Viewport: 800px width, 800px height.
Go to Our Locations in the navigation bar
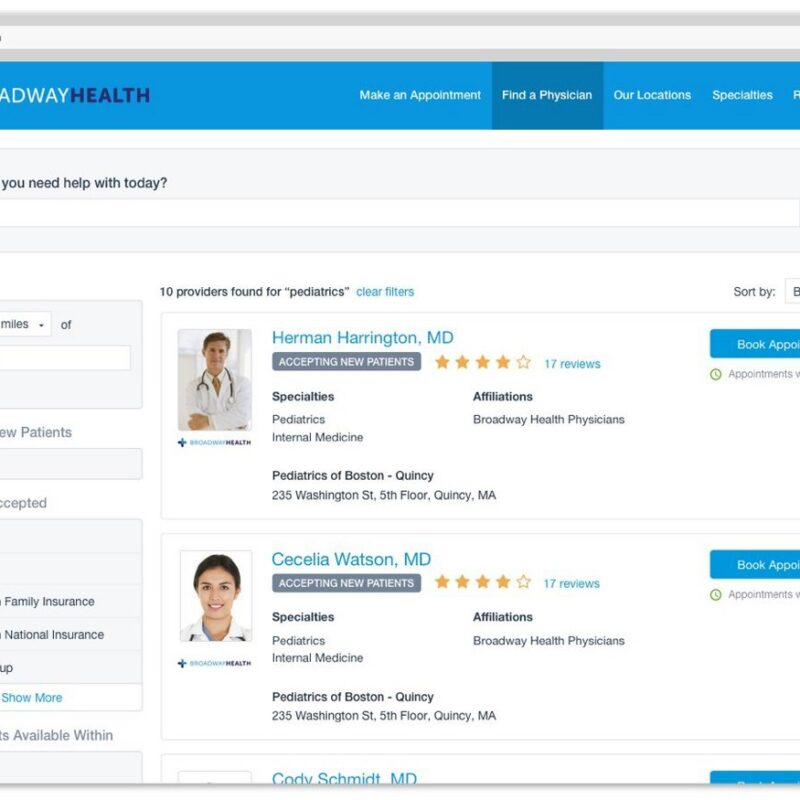point(652,96)
